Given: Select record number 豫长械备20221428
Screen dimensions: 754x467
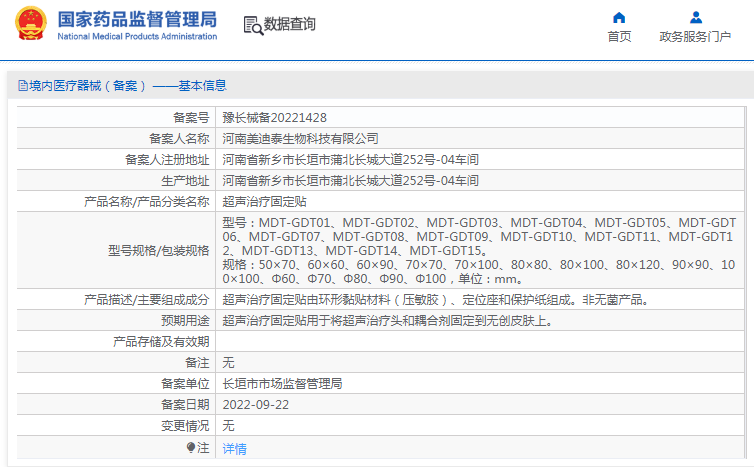Looking at the screenshot, I should (x=275, y=118).
